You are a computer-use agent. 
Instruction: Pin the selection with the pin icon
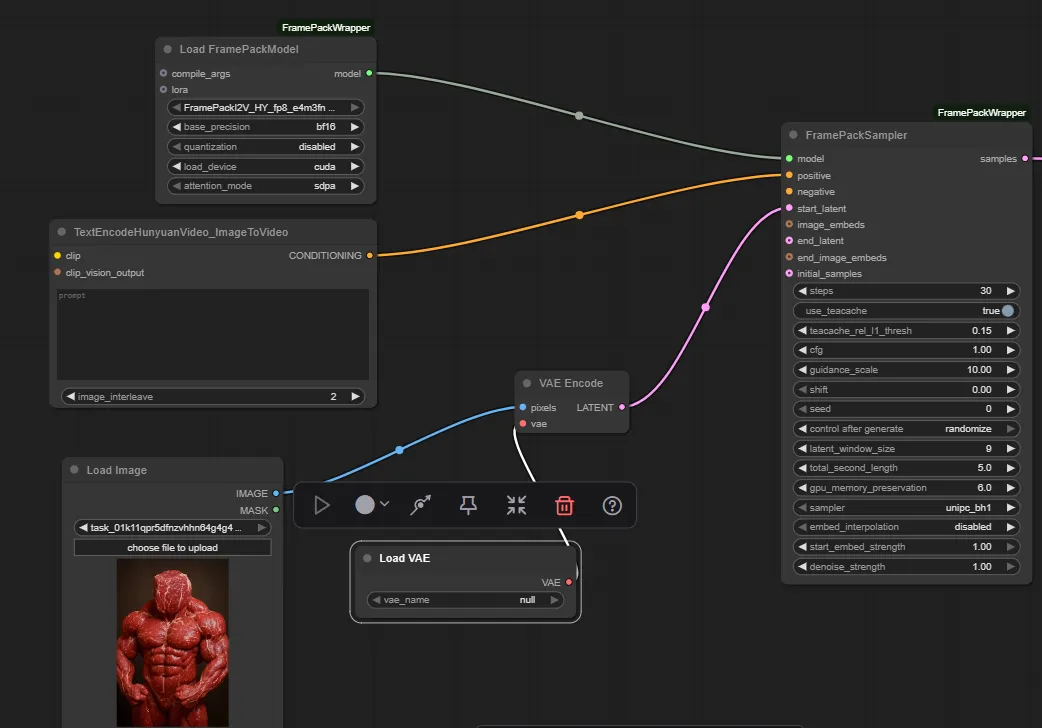pos(468,505)
